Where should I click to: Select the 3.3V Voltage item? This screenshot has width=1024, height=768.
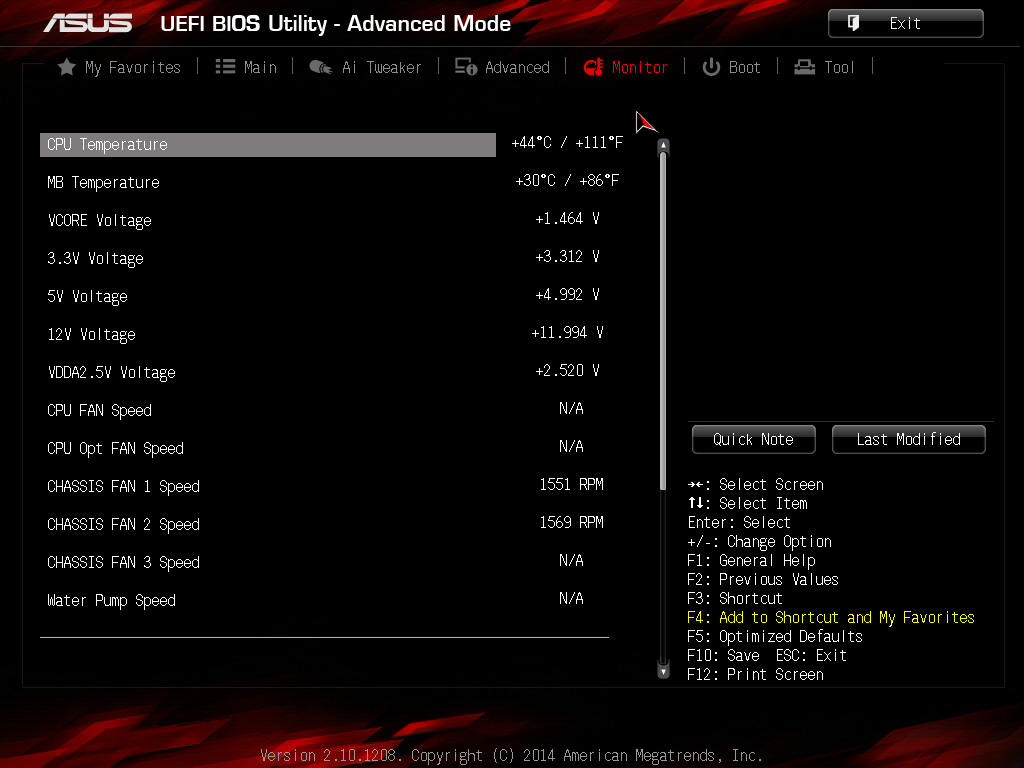click(95, 259)
